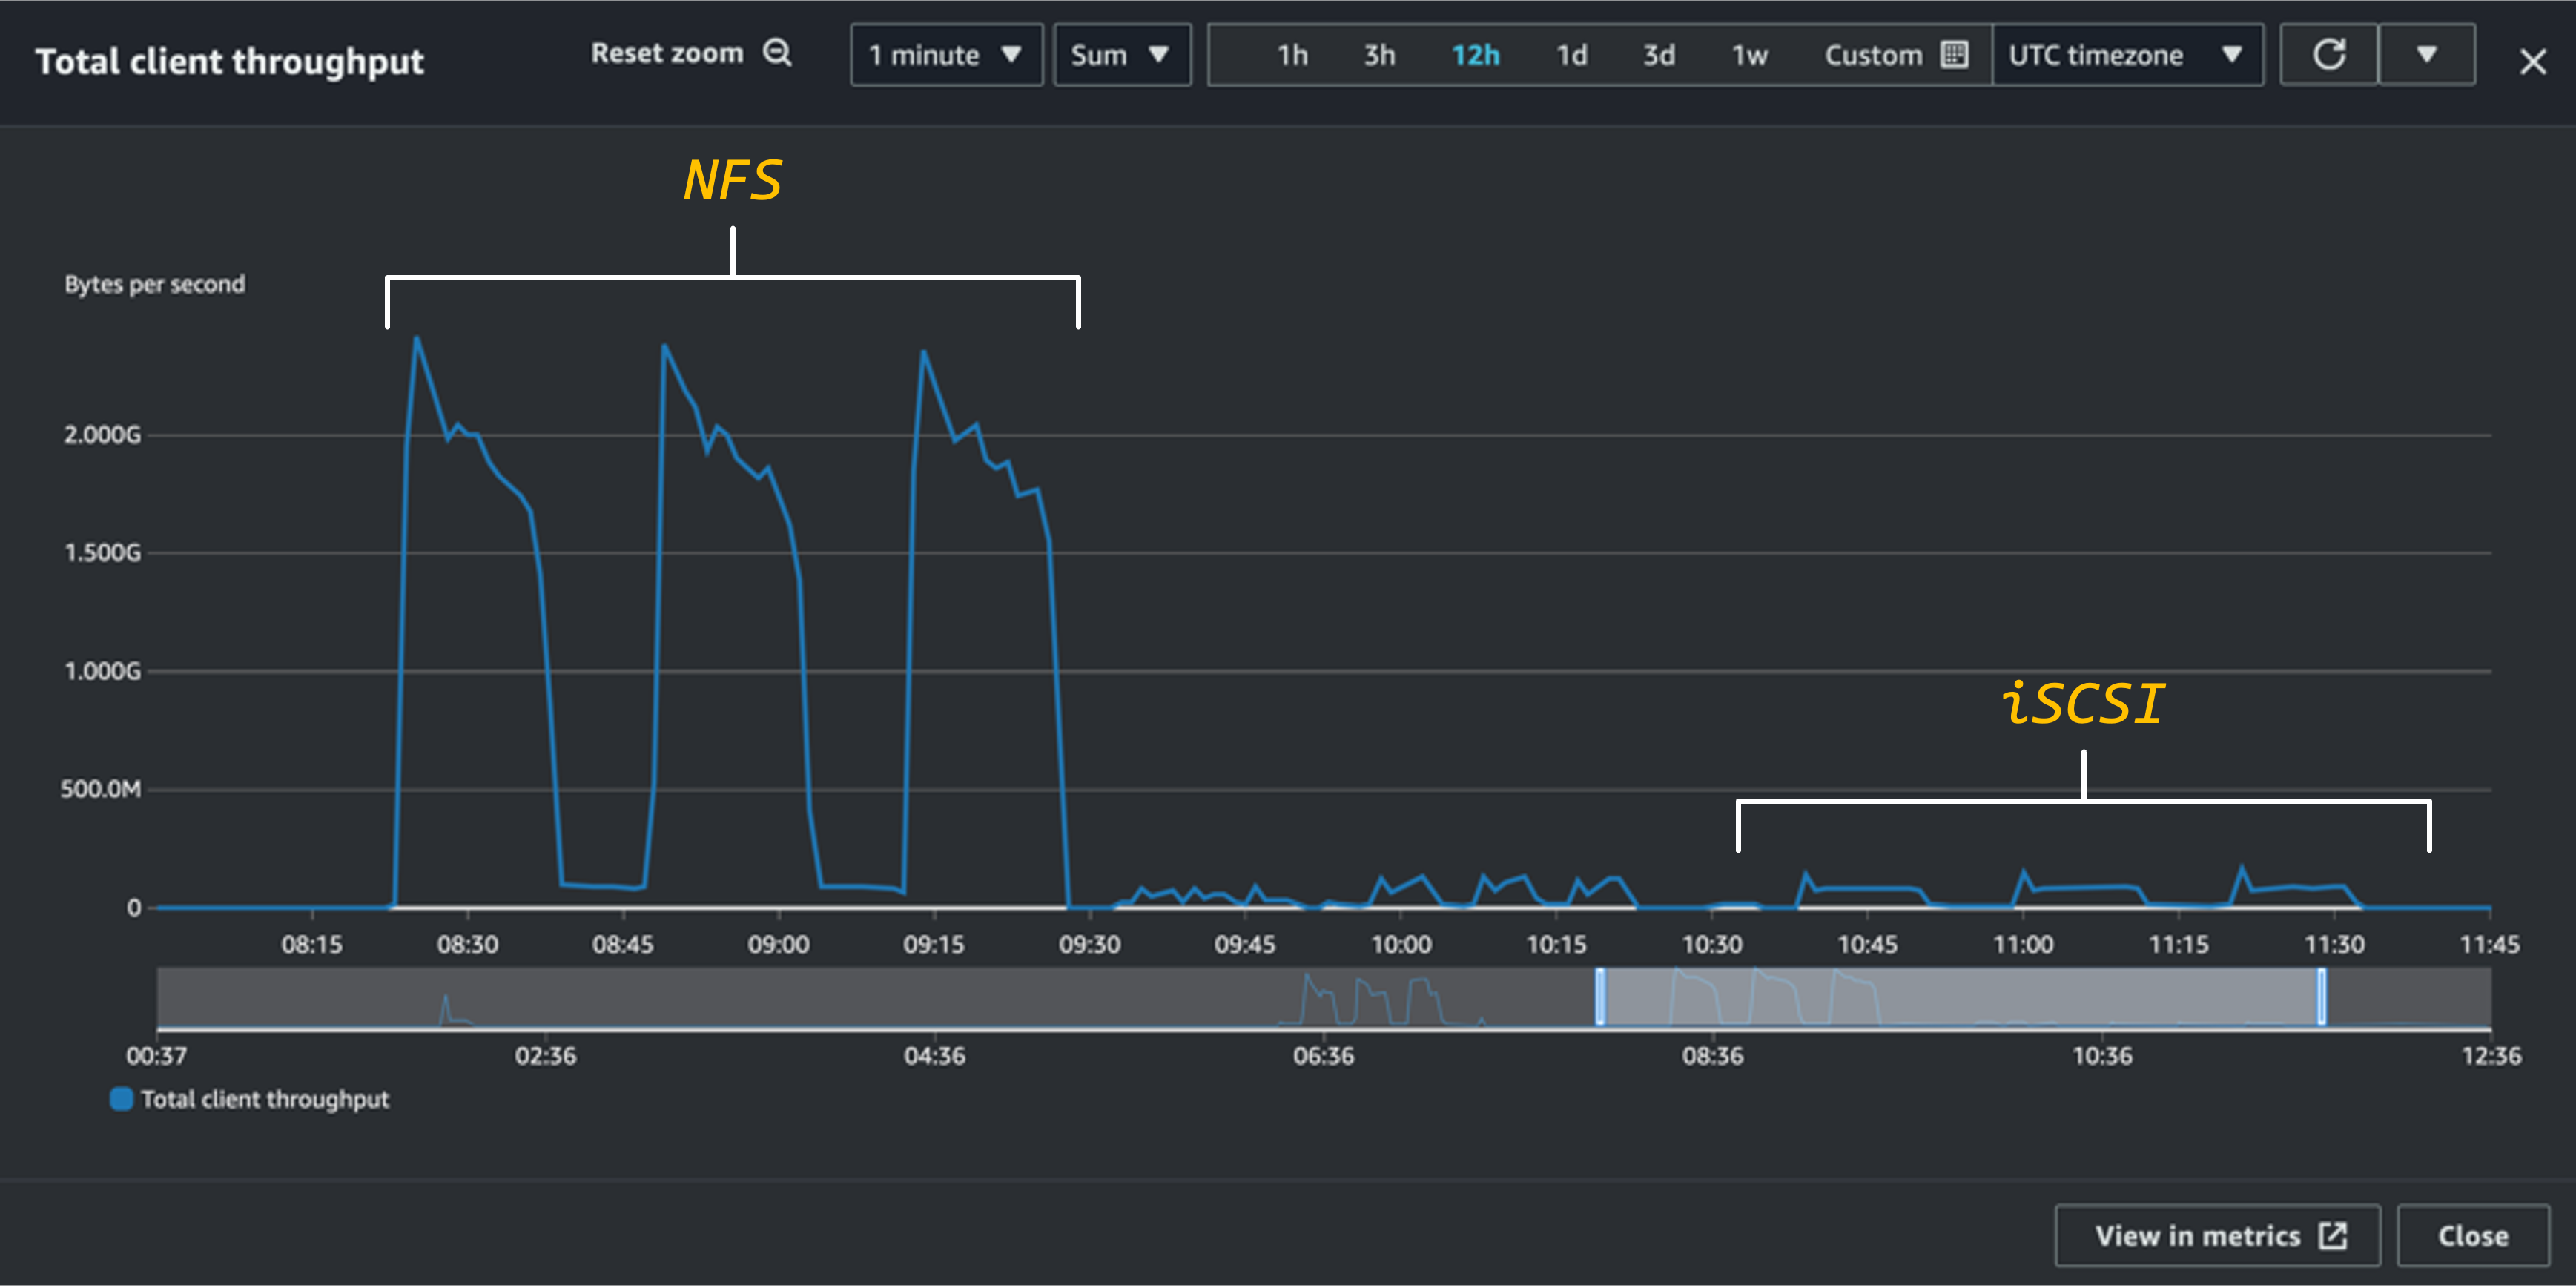
Task: Click the left handle of the range selector
Action: click(1600, 997)
